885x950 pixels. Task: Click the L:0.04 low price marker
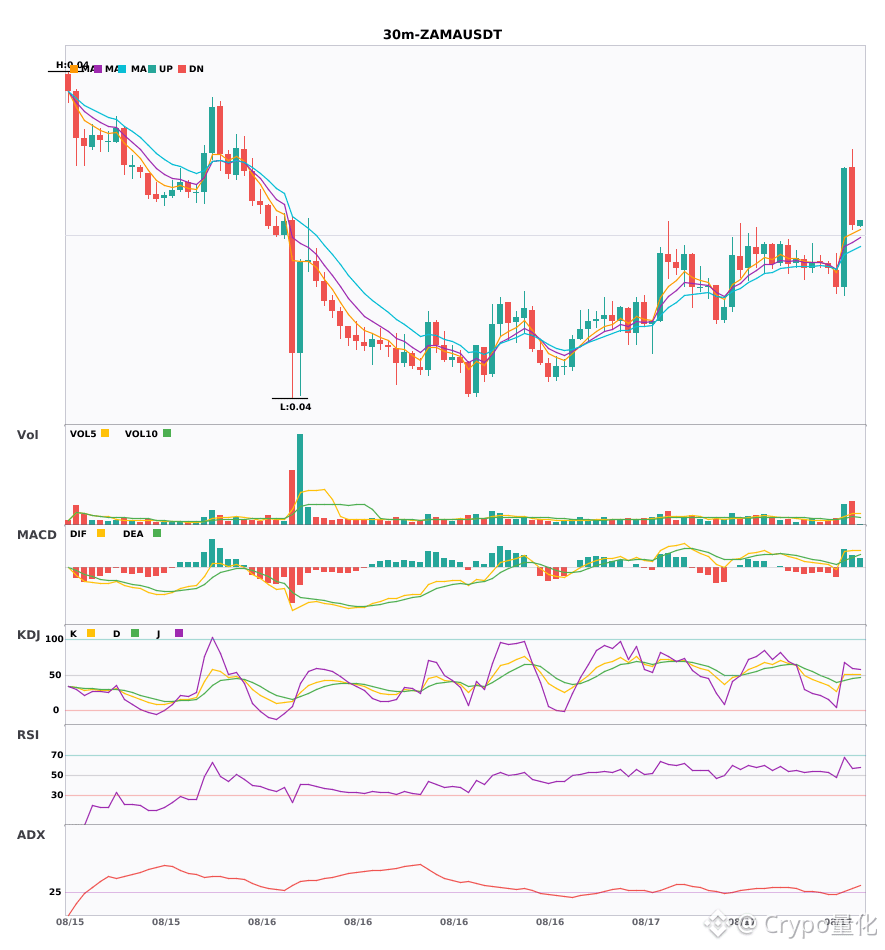click(296, 407)
